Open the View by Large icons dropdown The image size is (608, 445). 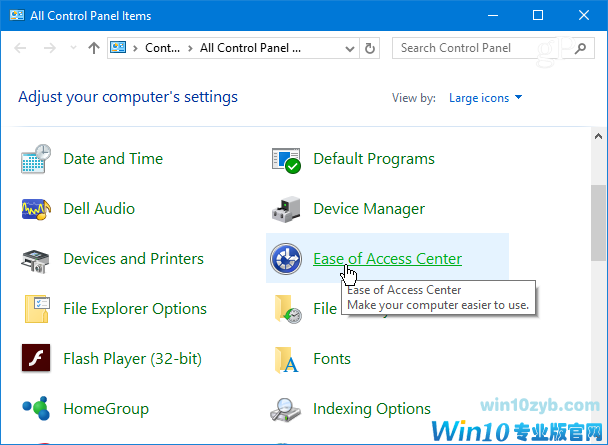pyautogui.click(x=485, y=98)
